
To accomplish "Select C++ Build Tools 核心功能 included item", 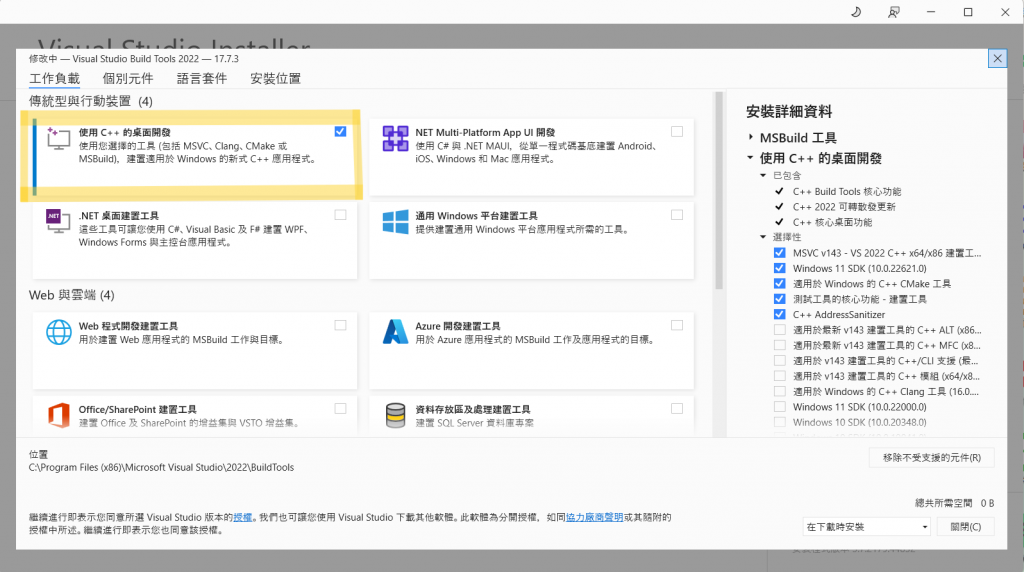I will (847, 191).
